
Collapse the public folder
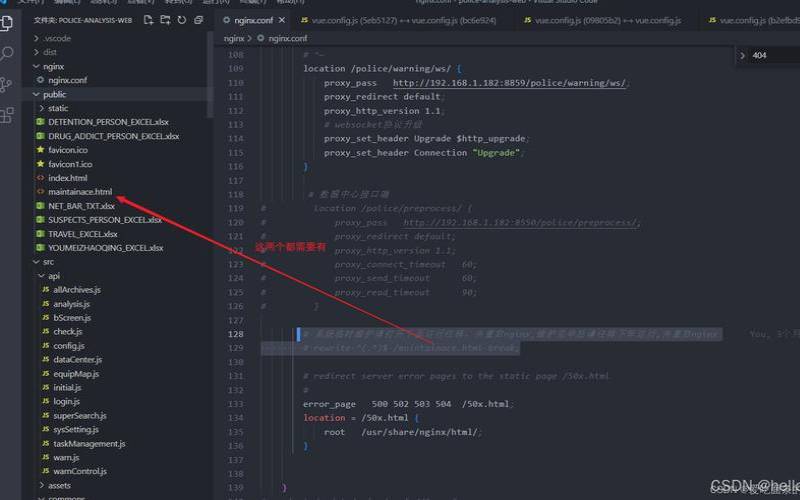54,94
